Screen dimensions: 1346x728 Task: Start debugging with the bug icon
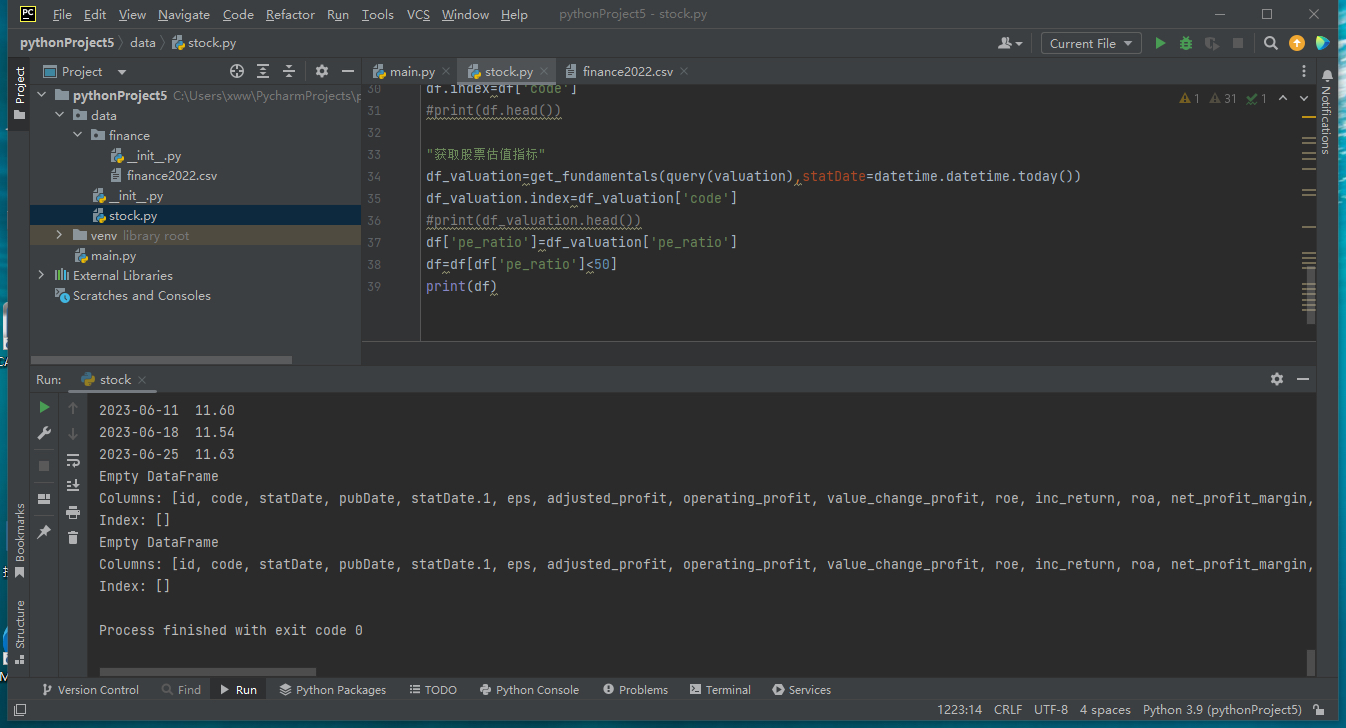(1186, 43)
